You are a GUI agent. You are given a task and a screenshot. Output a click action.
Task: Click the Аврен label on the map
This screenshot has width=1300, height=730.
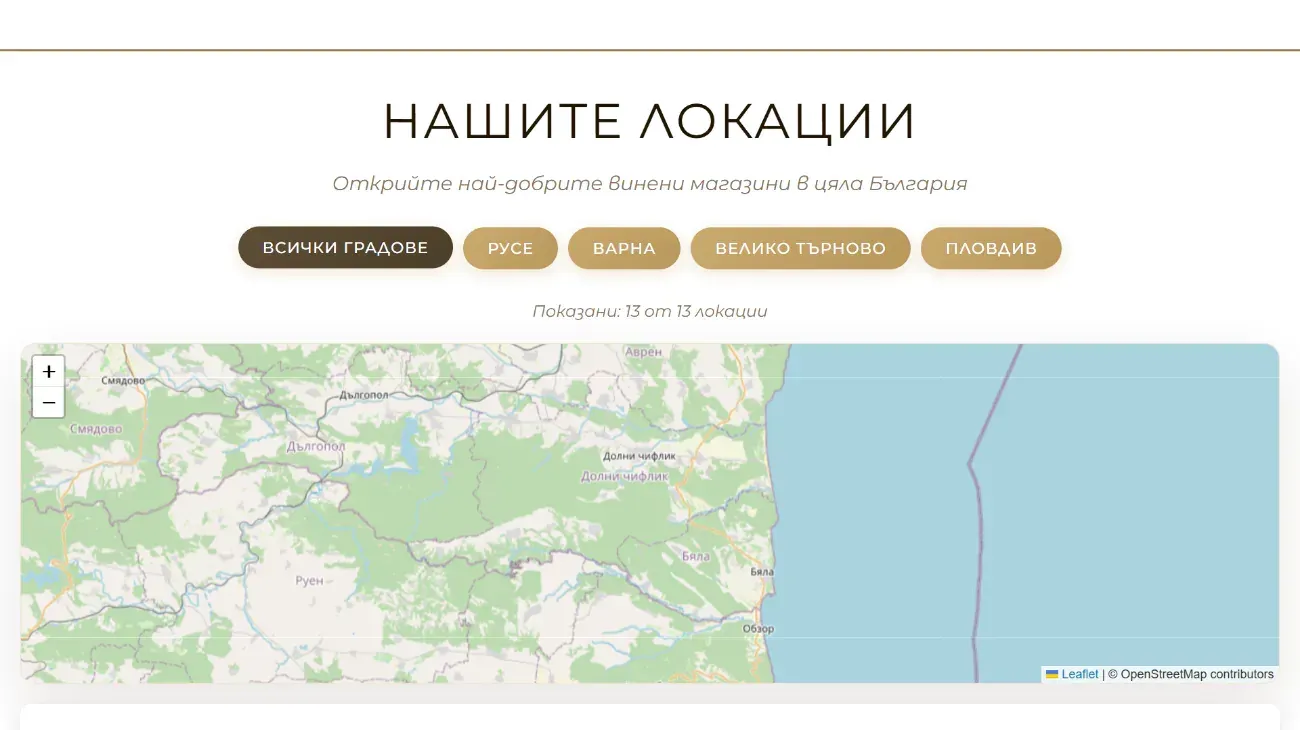(x=643, y=352)
